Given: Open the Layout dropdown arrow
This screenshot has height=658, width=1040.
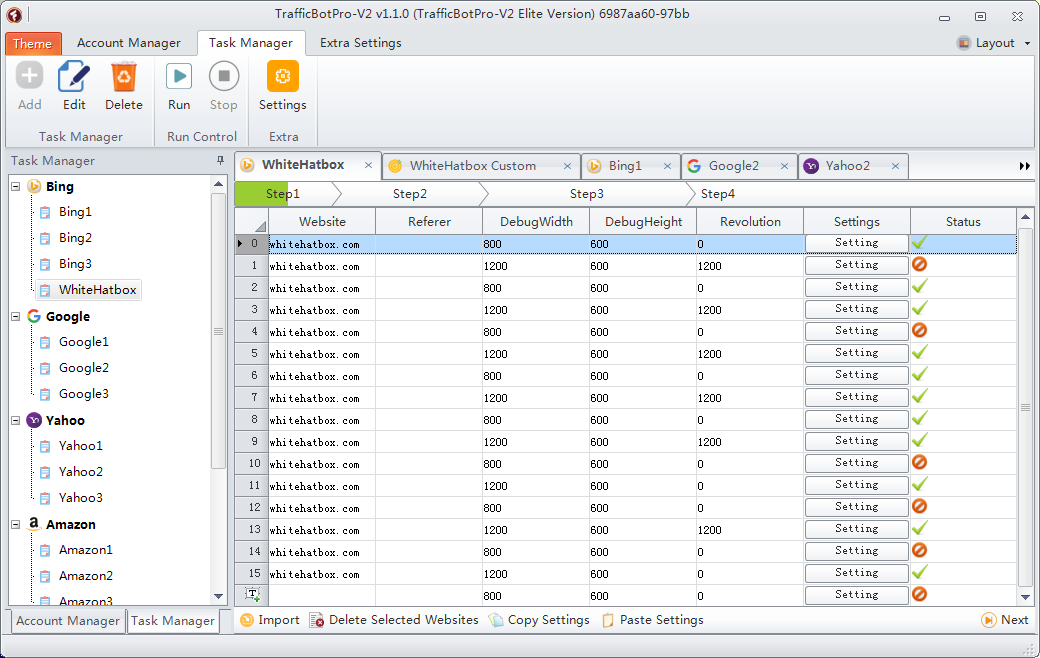Looking at the screenshot, I should [x=1027, y=44].
